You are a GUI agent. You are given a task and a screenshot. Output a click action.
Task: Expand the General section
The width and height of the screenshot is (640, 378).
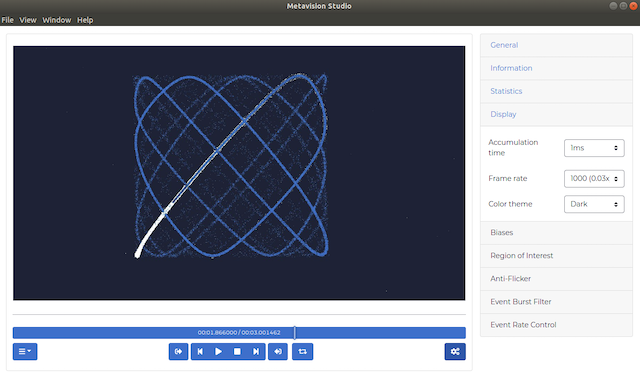coord(556,45)
